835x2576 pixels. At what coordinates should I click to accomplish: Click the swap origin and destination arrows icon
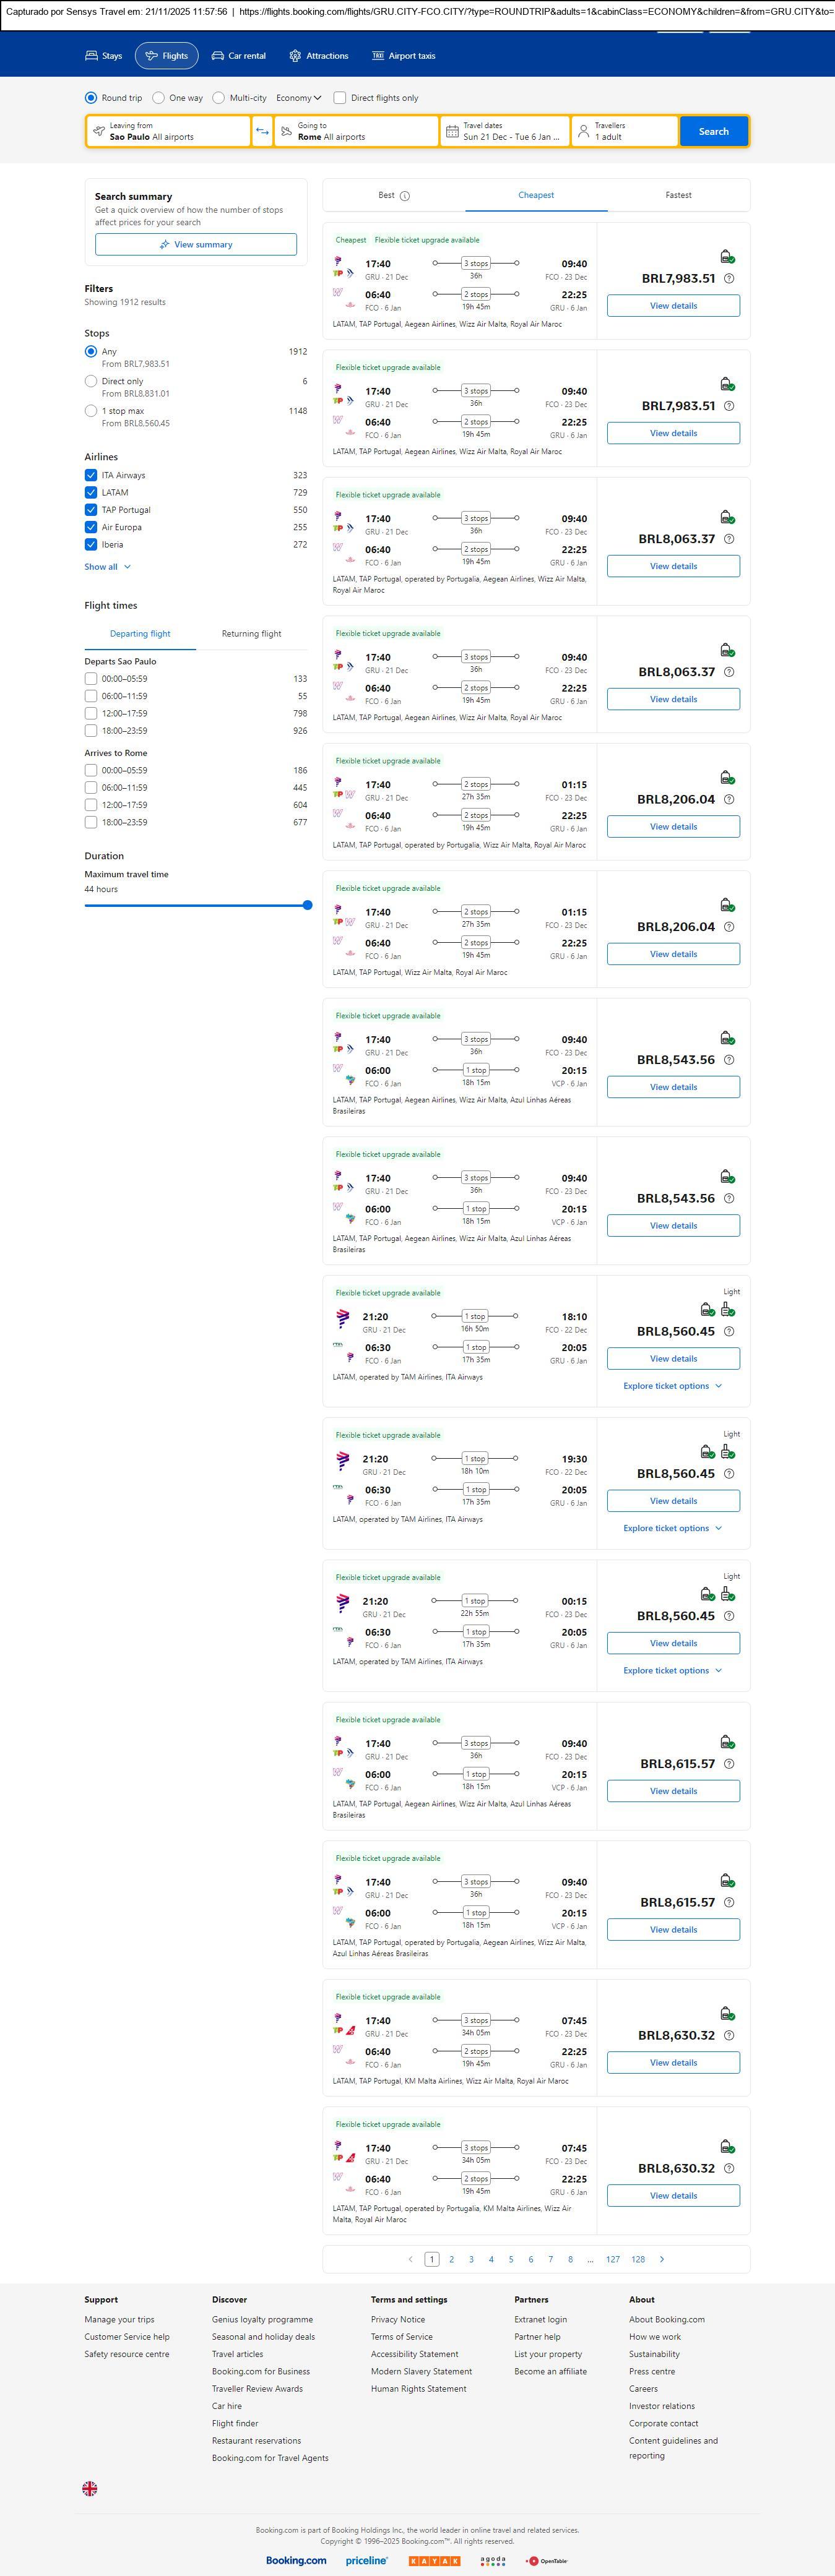[262, 131]
